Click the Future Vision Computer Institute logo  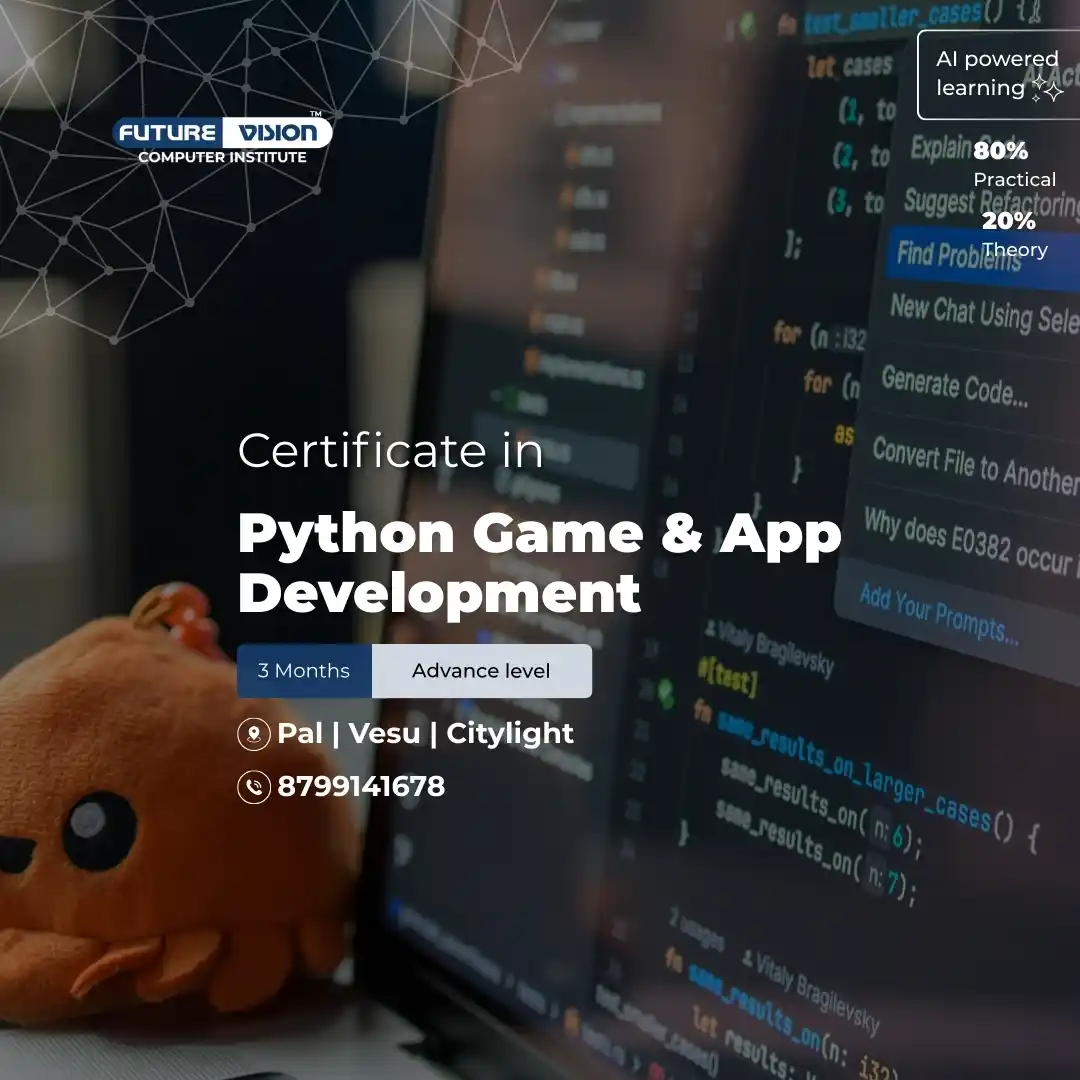[222, 140]
